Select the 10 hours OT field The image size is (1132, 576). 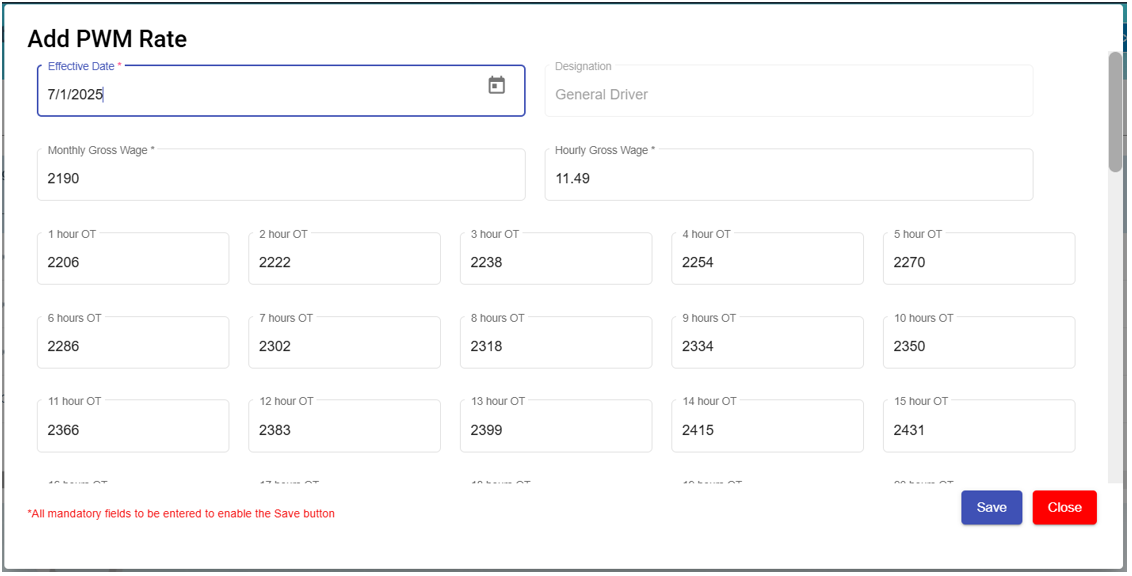979,346
